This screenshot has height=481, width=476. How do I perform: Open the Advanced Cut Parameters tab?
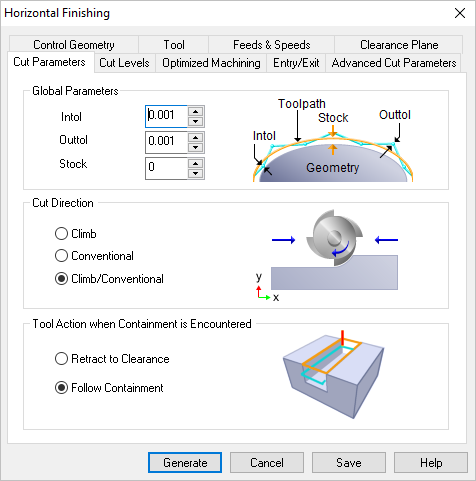(x=393, y=63)
